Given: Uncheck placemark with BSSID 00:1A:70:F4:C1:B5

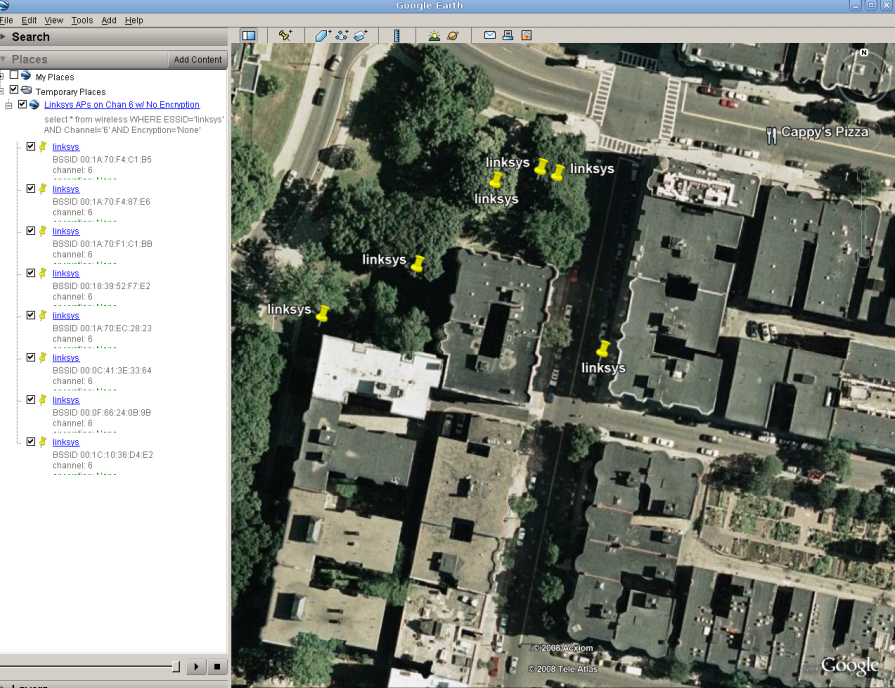Looking at the screenshot, I should pos(31,146).
